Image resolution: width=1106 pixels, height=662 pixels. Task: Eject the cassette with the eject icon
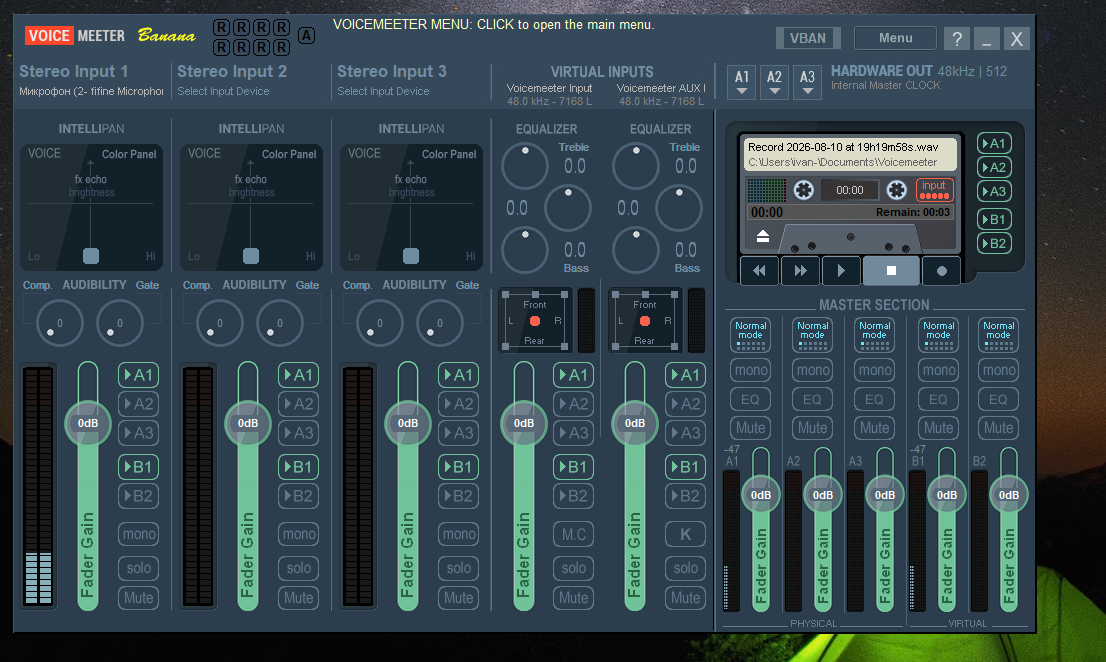(762, 236)
